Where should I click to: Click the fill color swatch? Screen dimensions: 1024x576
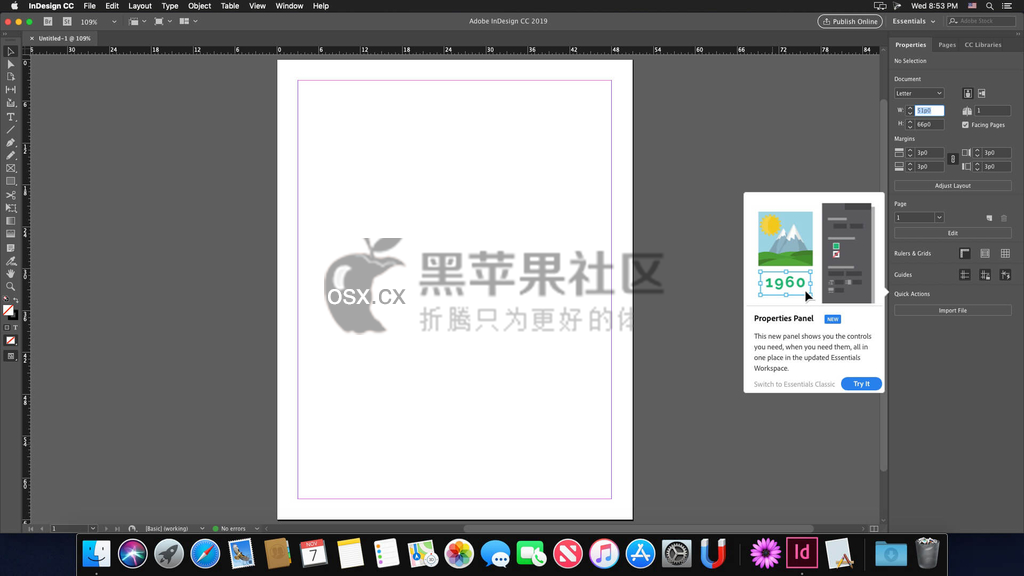pos(8,310)
